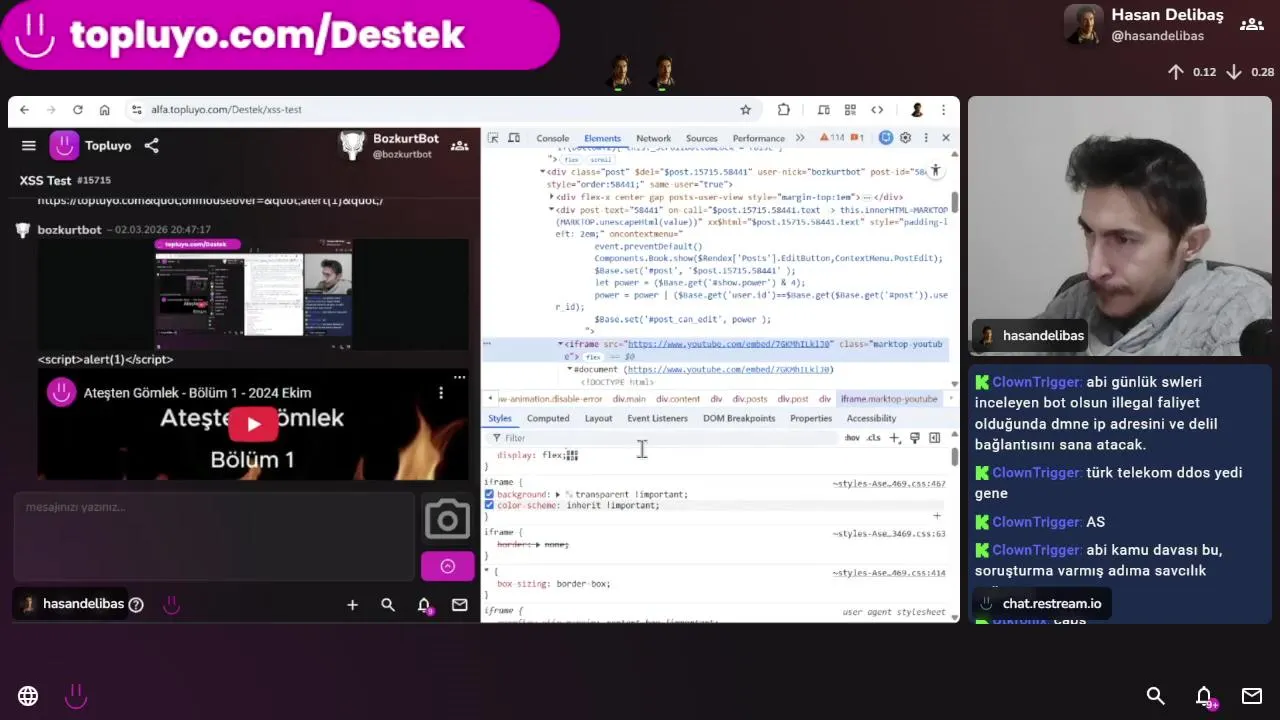Bookmark the page with the star icon
This screenshot has height=720, width=1280.
click(745, 110)
